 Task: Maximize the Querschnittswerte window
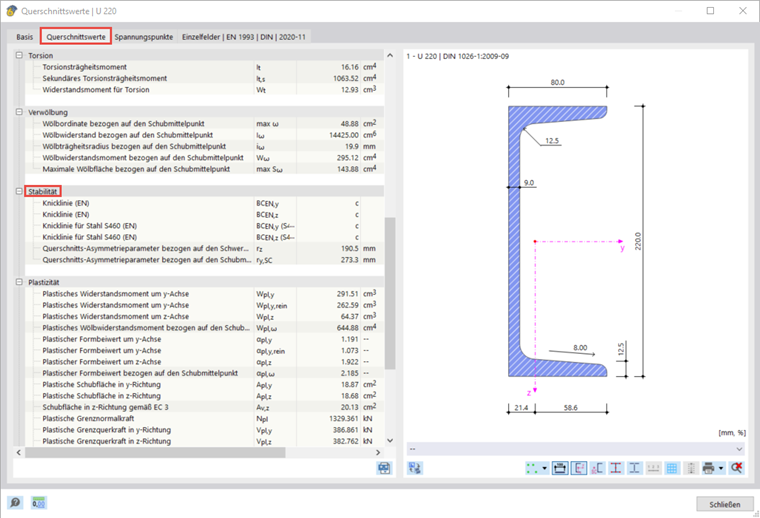point(710,11)
